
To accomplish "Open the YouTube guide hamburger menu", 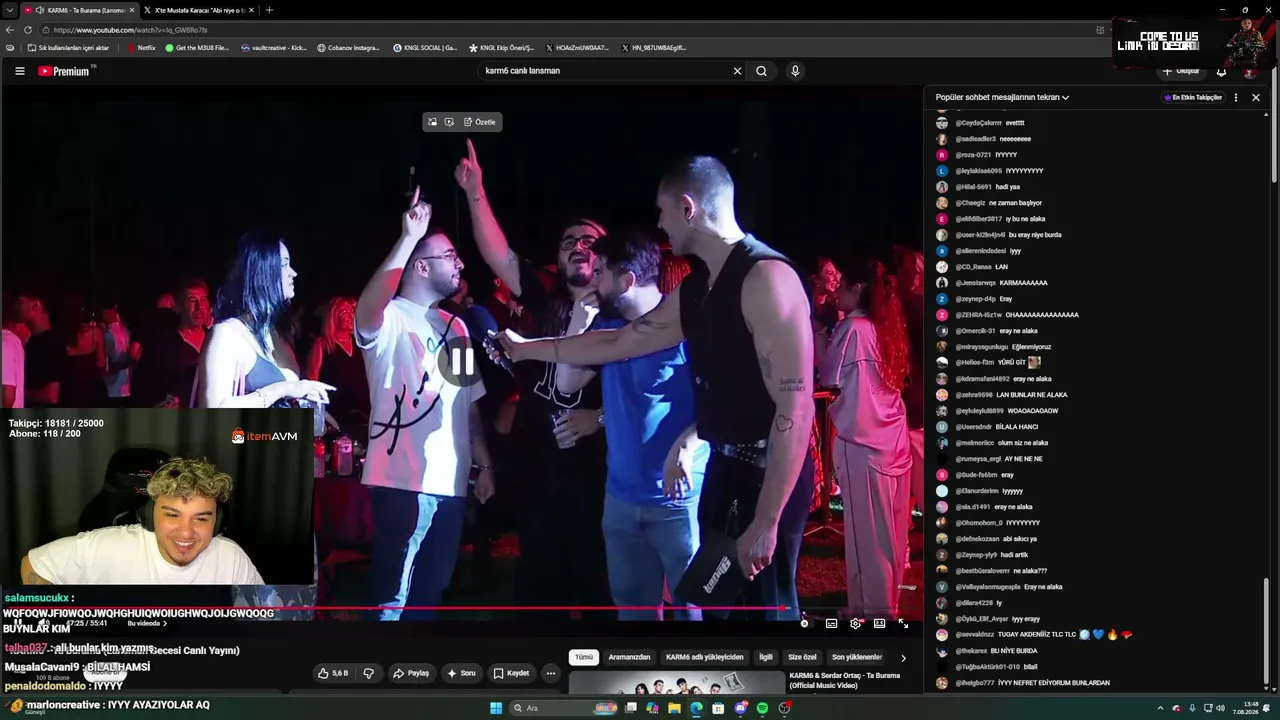I will 19,71.
